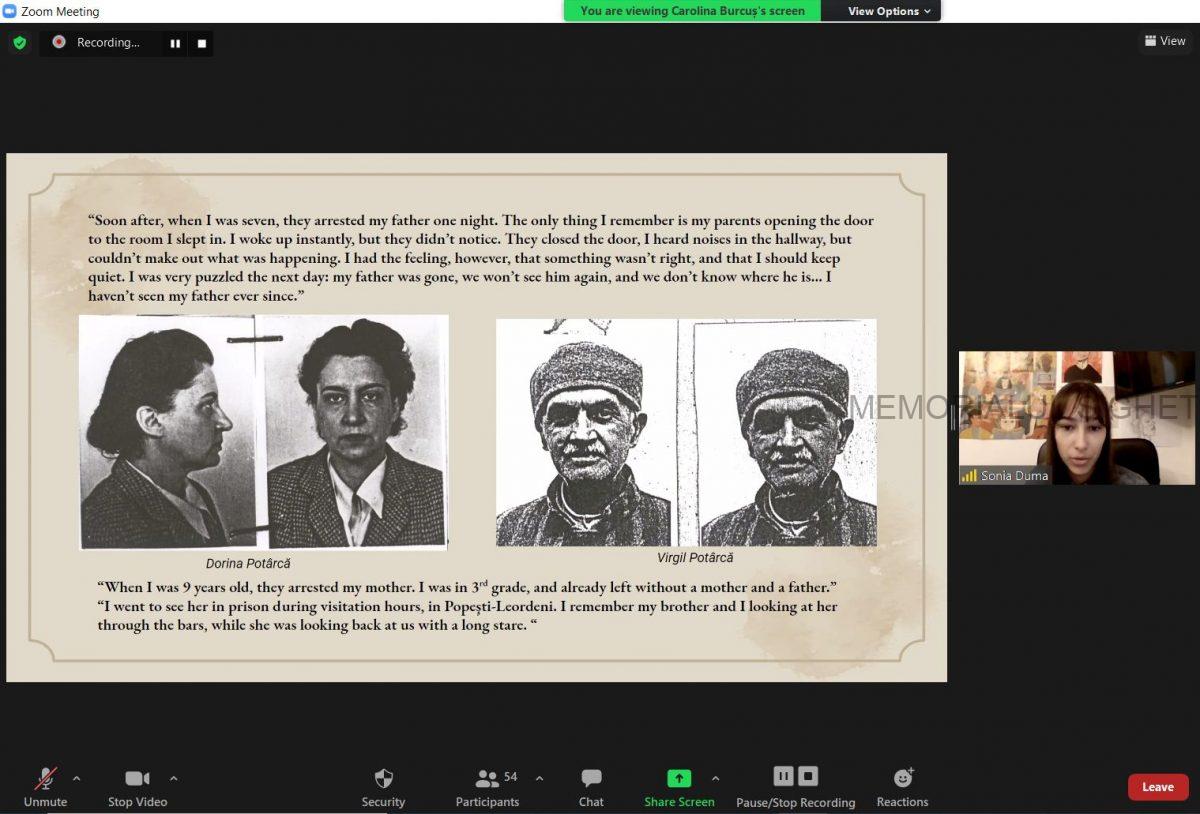This screenshot has width=1200, height=814.
Task: Open Reactions menu
Action: coord(902,787)
